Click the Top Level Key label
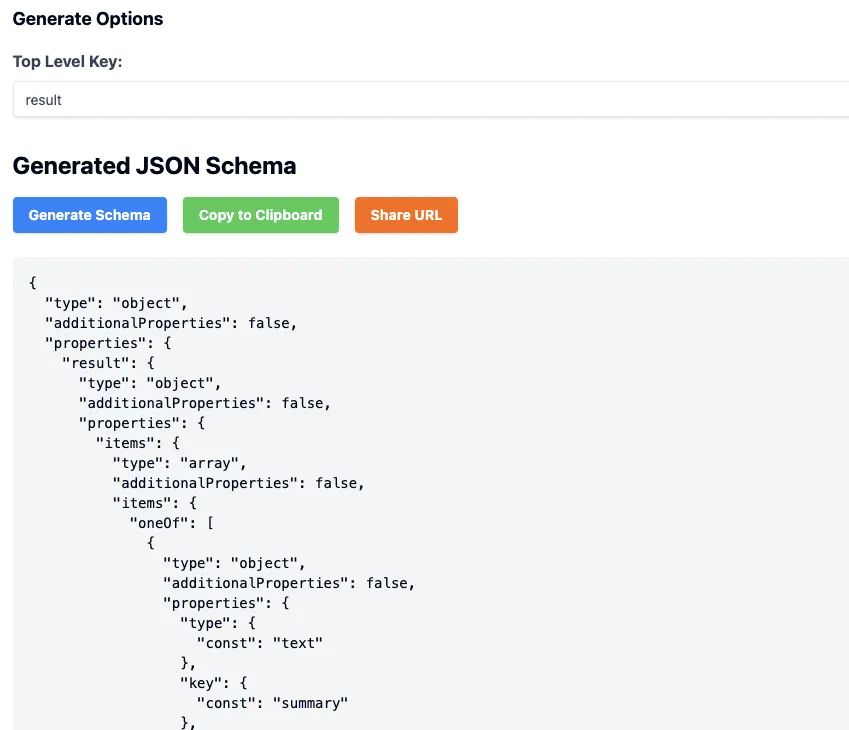 [67, 61]
